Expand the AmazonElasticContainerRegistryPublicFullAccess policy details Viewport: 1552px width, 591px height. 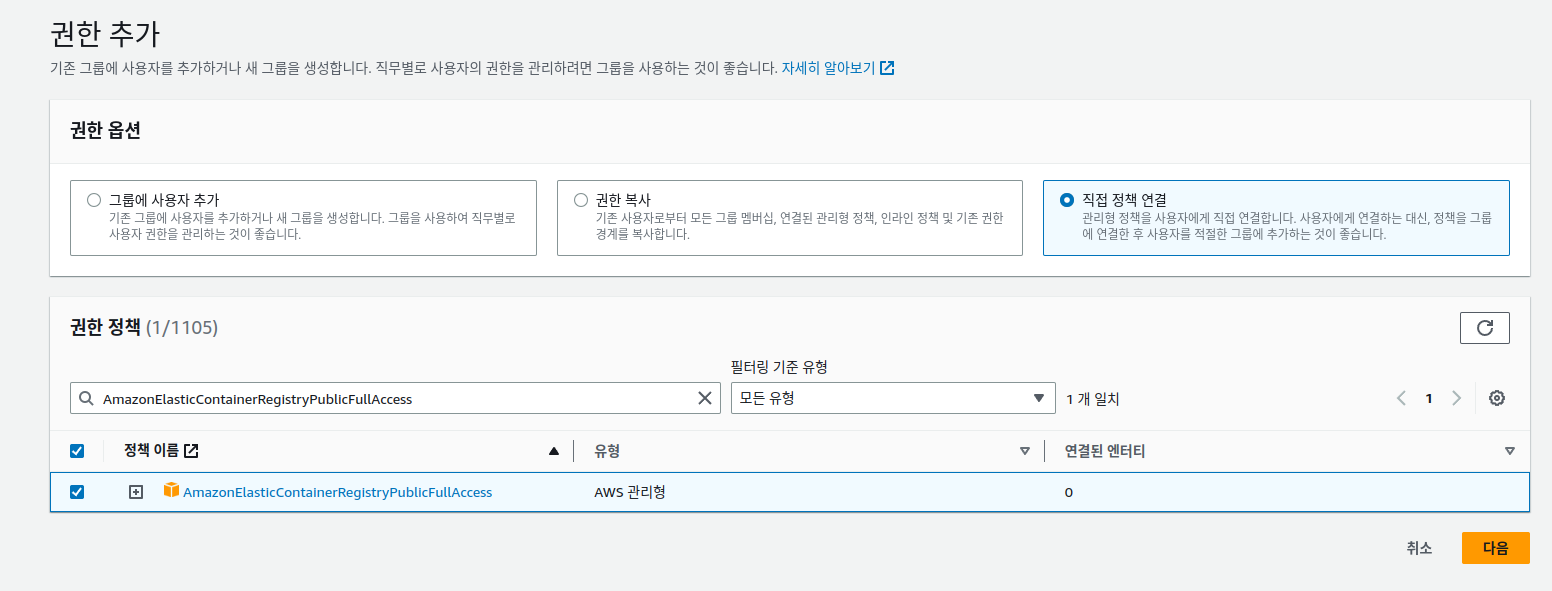pyautogui.click(x=136, y=492)
